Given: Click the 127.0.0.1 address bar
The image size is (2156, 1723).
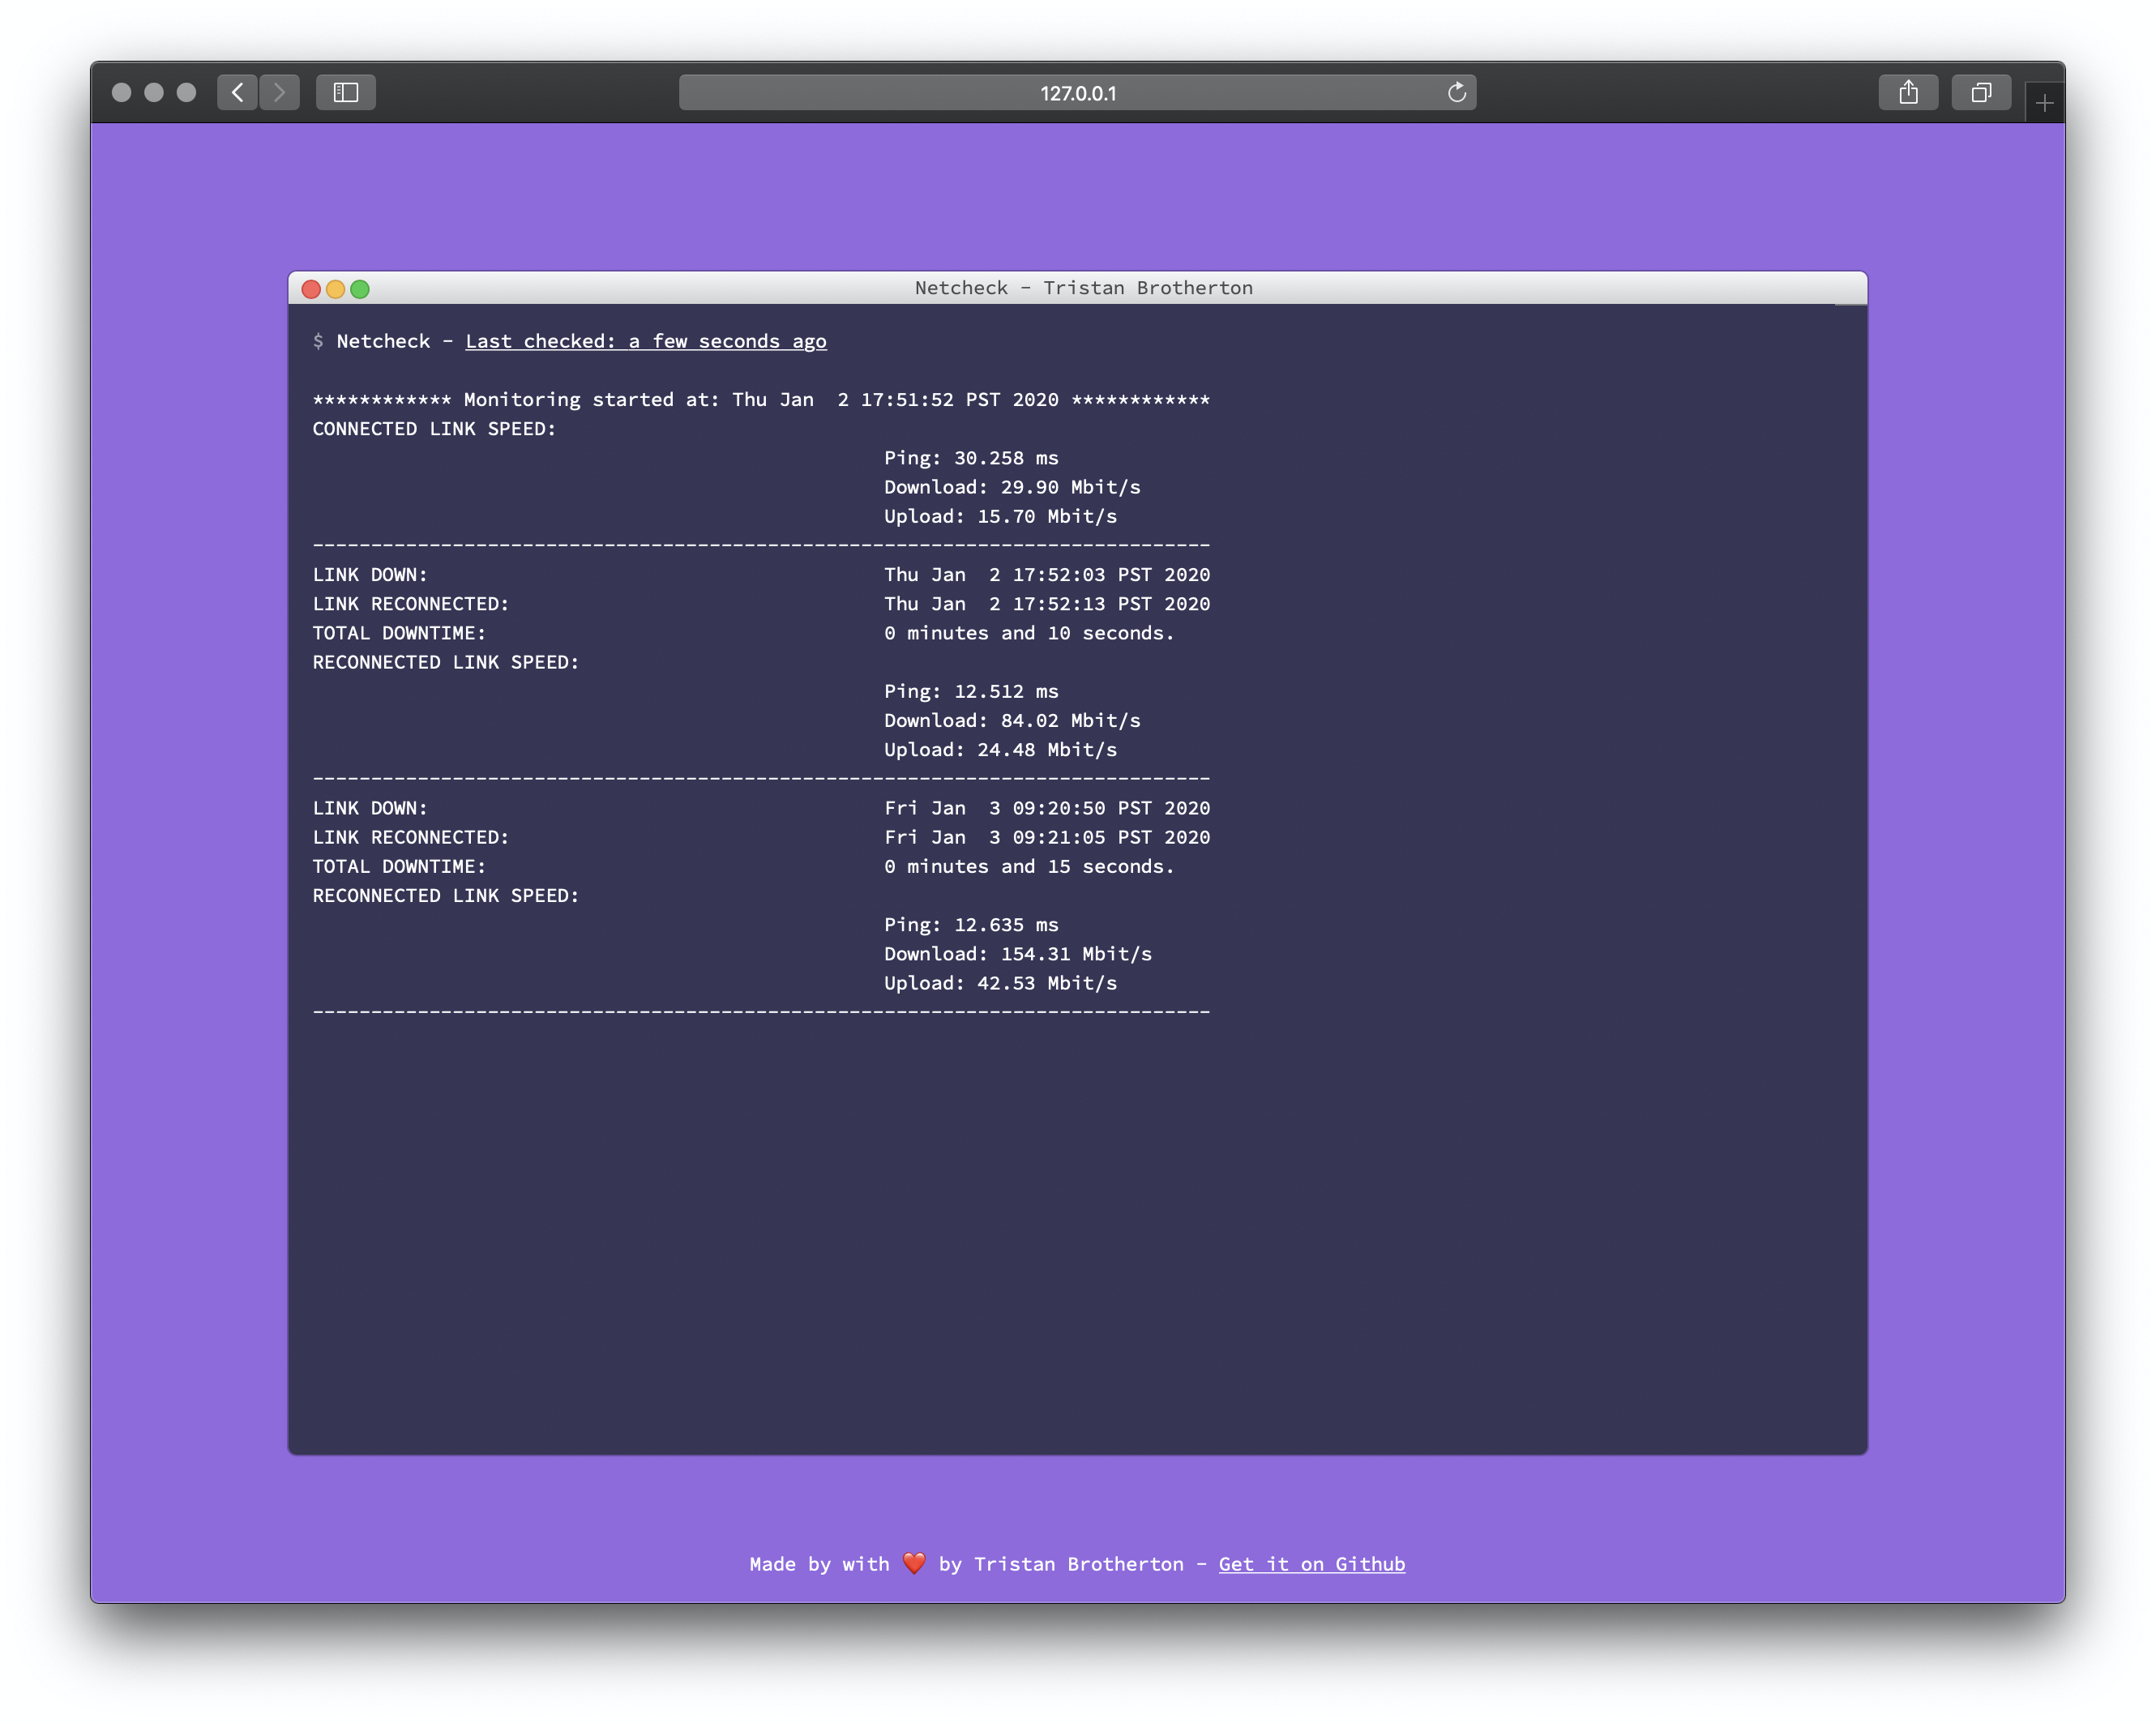Looking at the screenshot, I should click(x=1077, y=93).
